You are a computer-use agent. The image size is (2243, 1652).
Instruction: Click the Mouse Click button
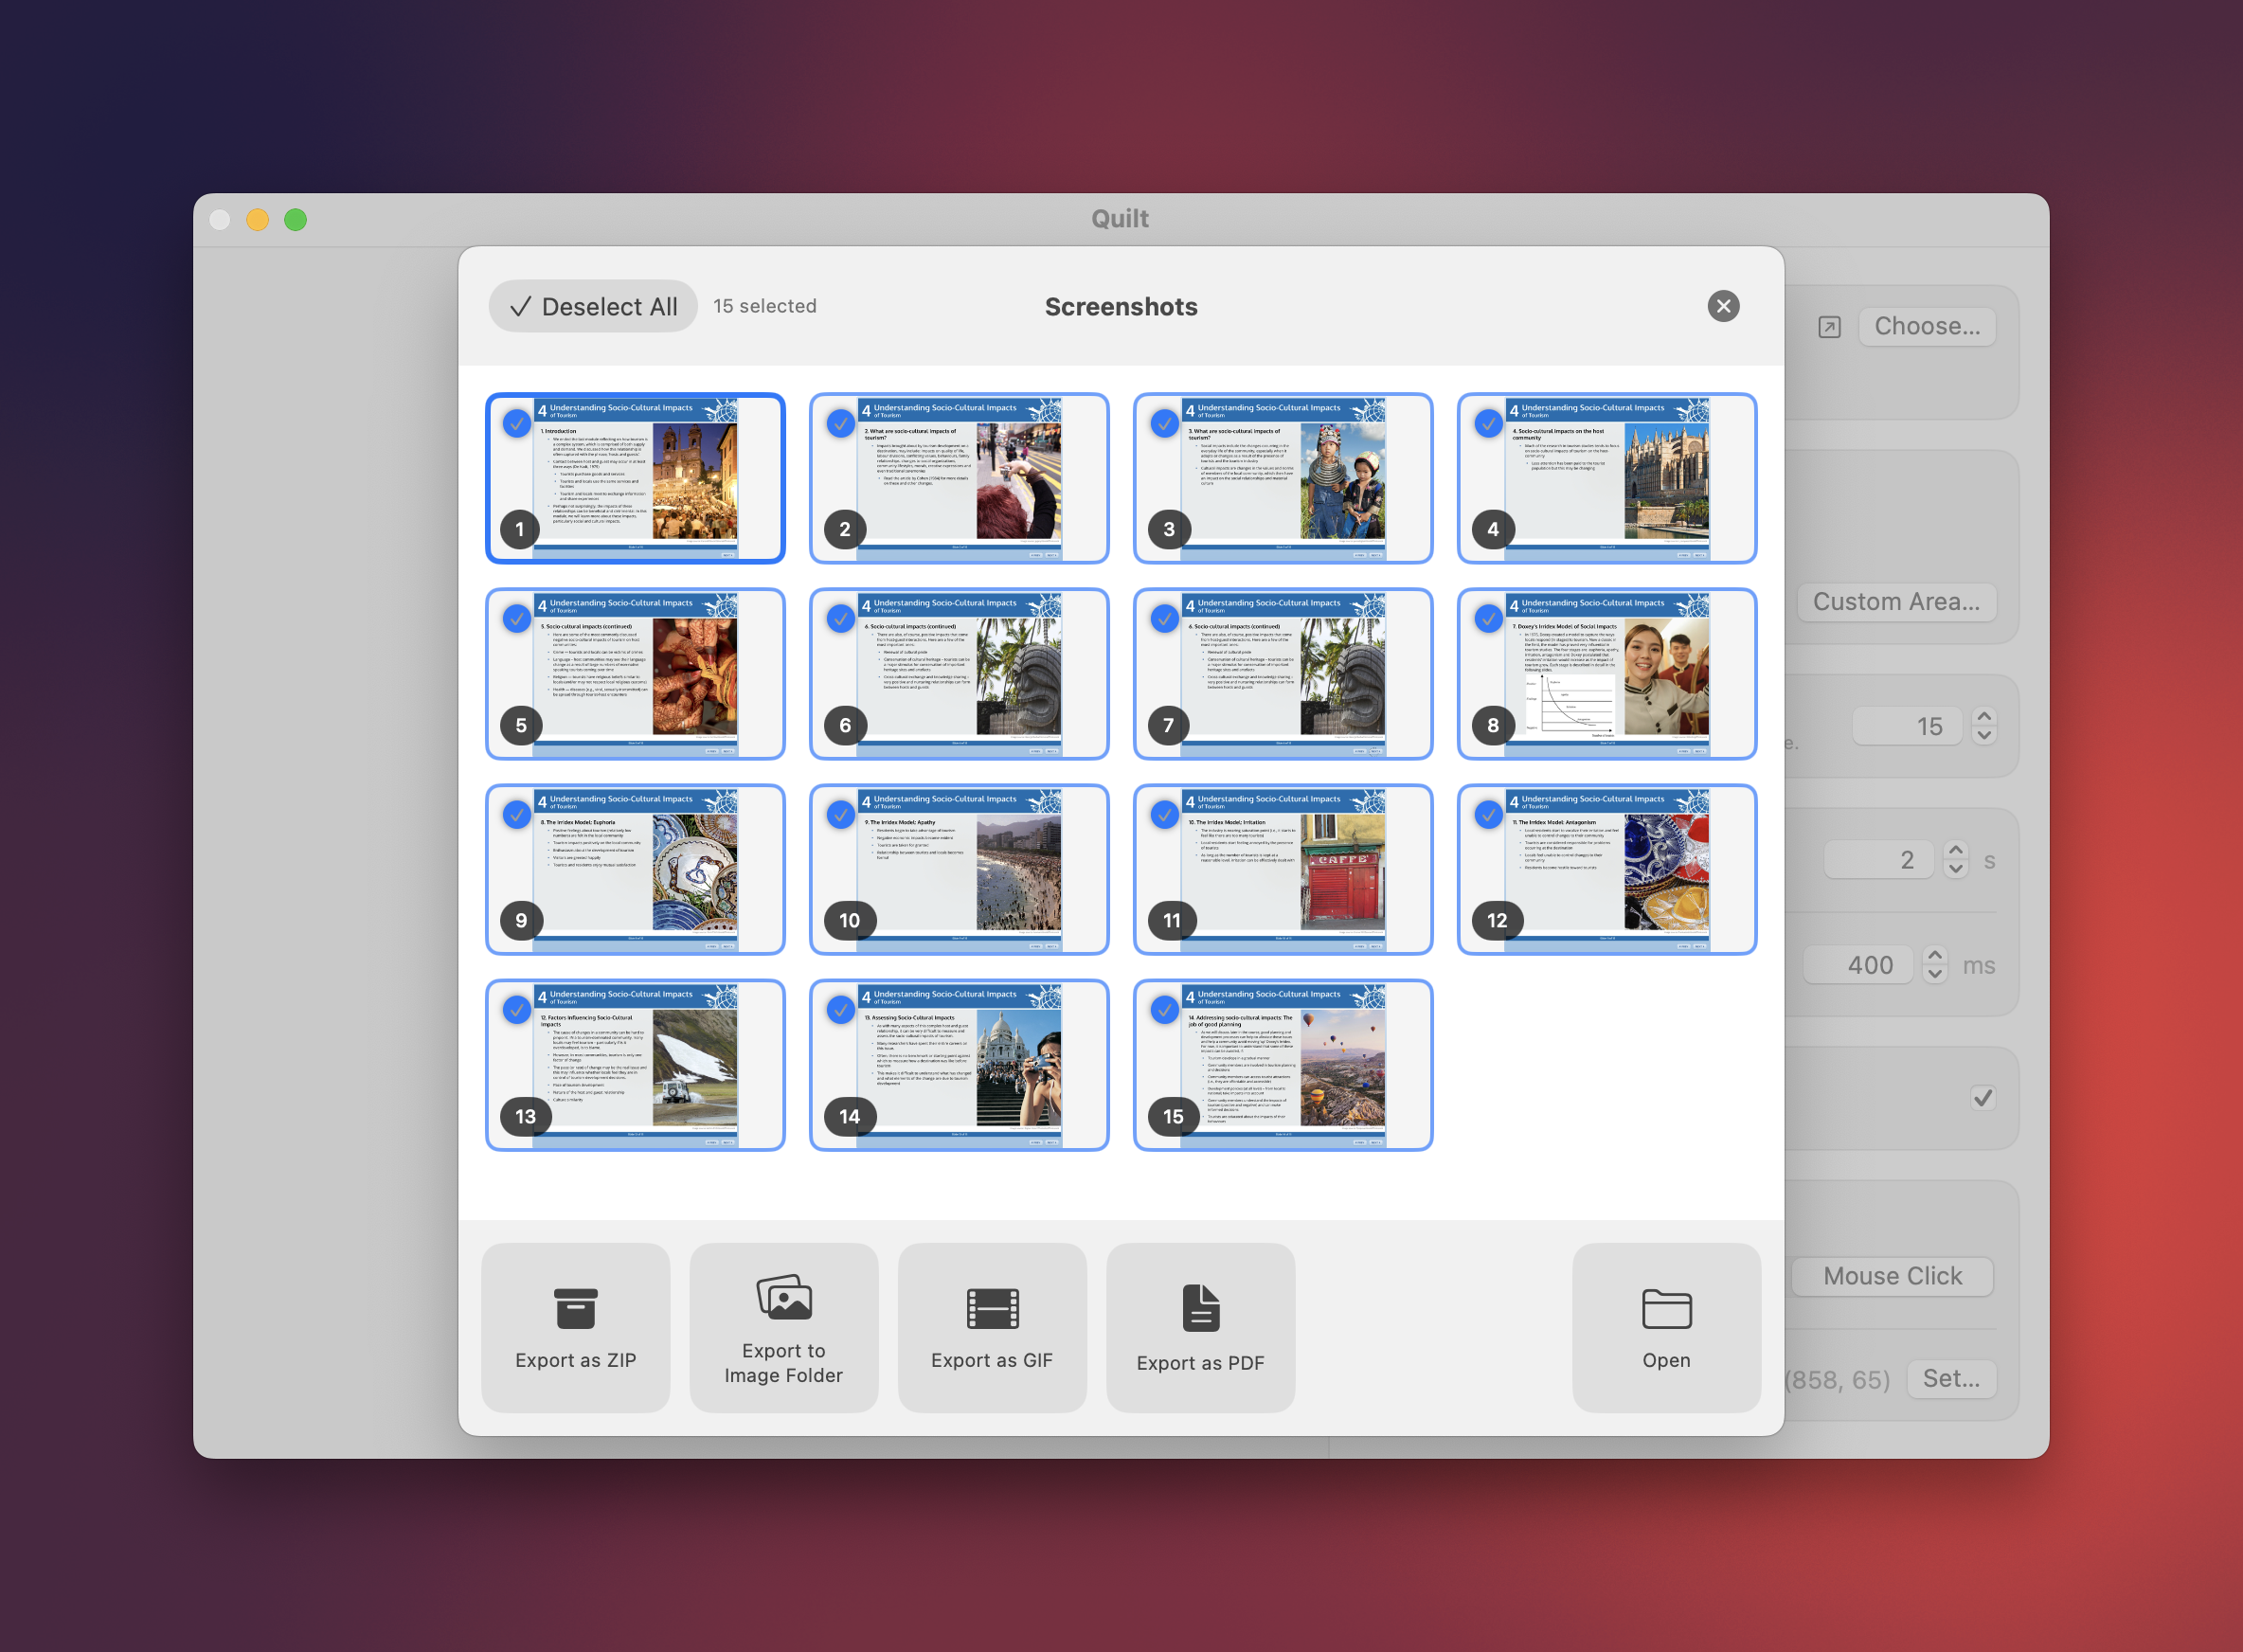[1892, 1276]
